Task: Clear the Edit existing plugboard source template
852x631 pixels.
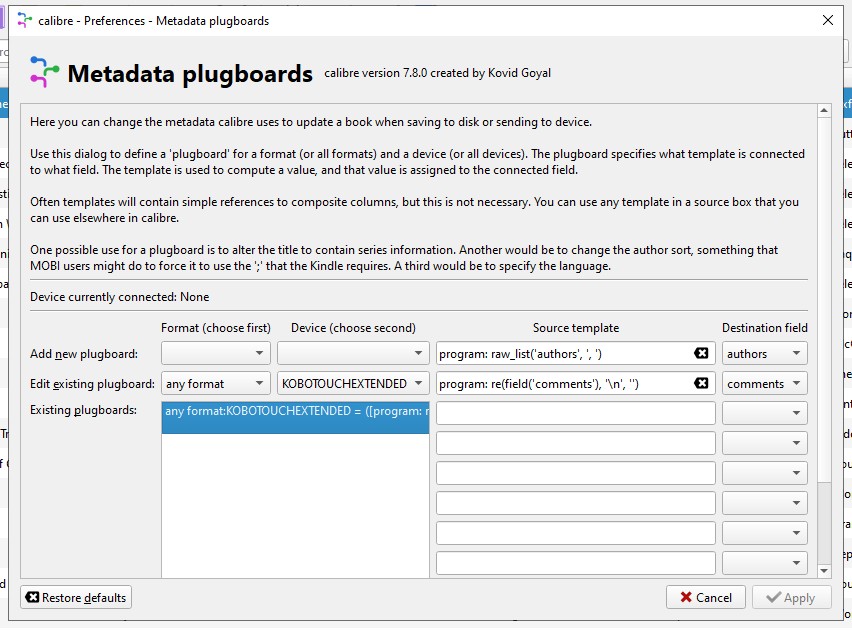Action: pos(701,383)
